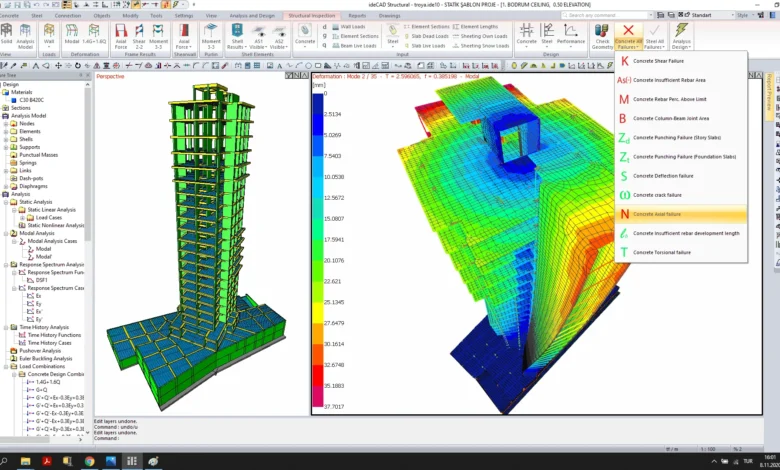The width and height of the screenshot is (780, 470).
Task: Pick Concrete Shear Failure K icon
Action: pos(624,61)
